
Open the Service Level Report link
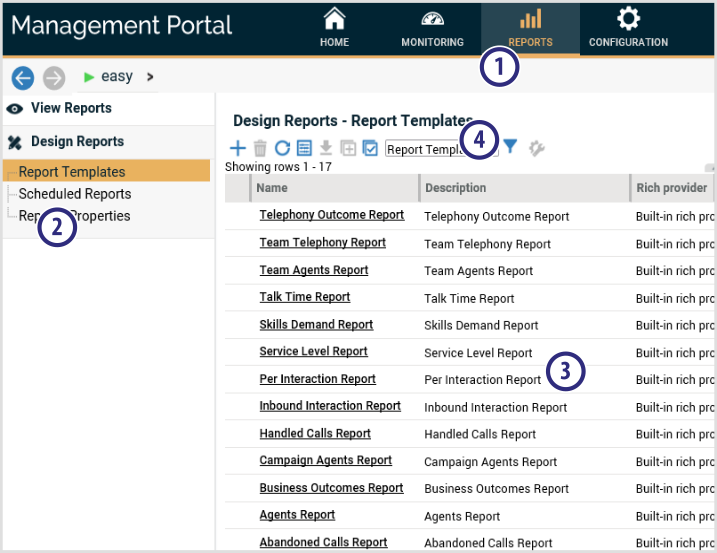pyautogui.click(x=313, y=351)
